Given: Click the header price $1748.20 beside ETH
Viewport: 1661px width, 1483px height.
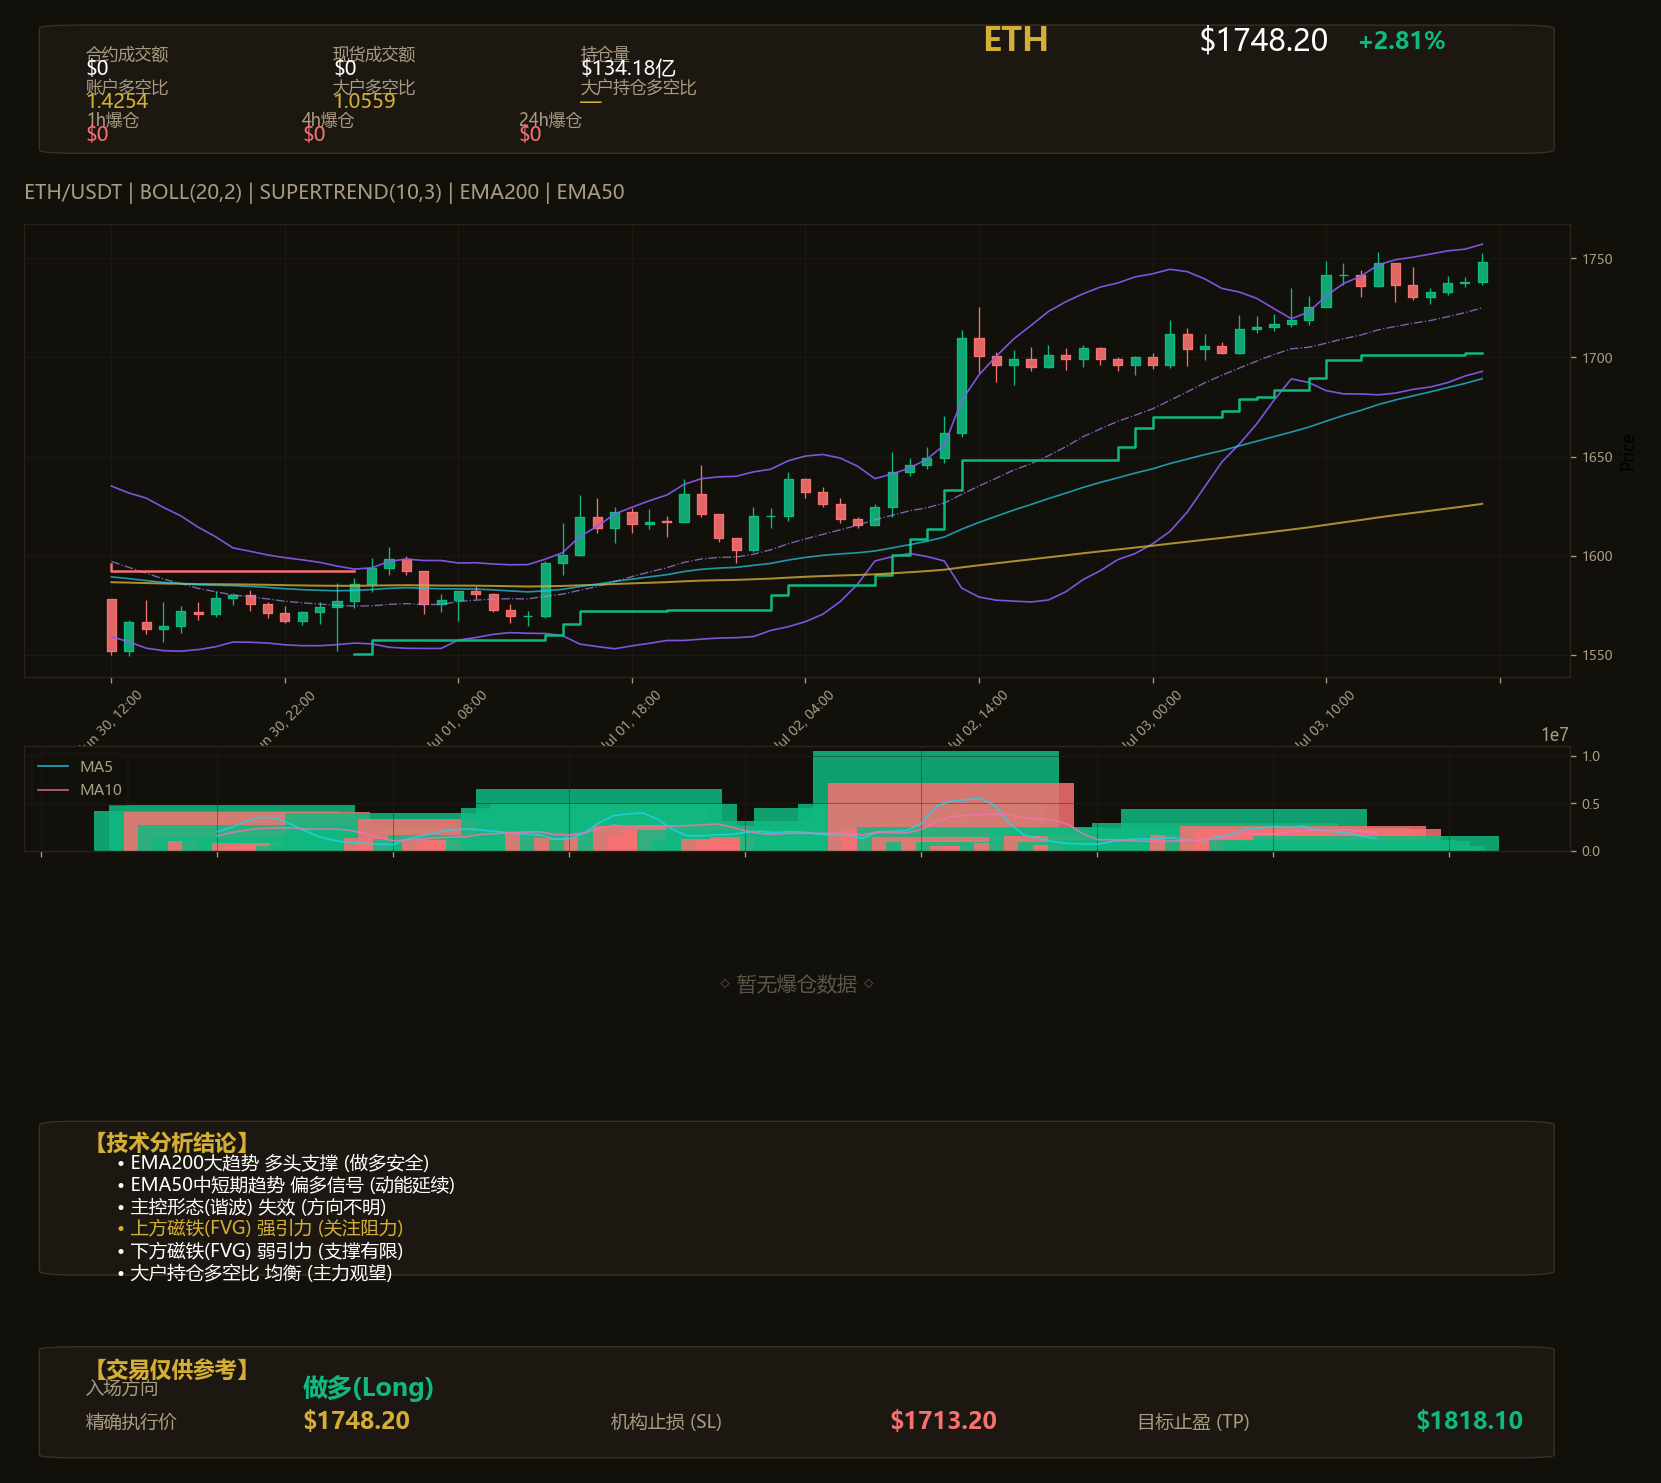Looking at the screenshot, I should (1263, 40).
